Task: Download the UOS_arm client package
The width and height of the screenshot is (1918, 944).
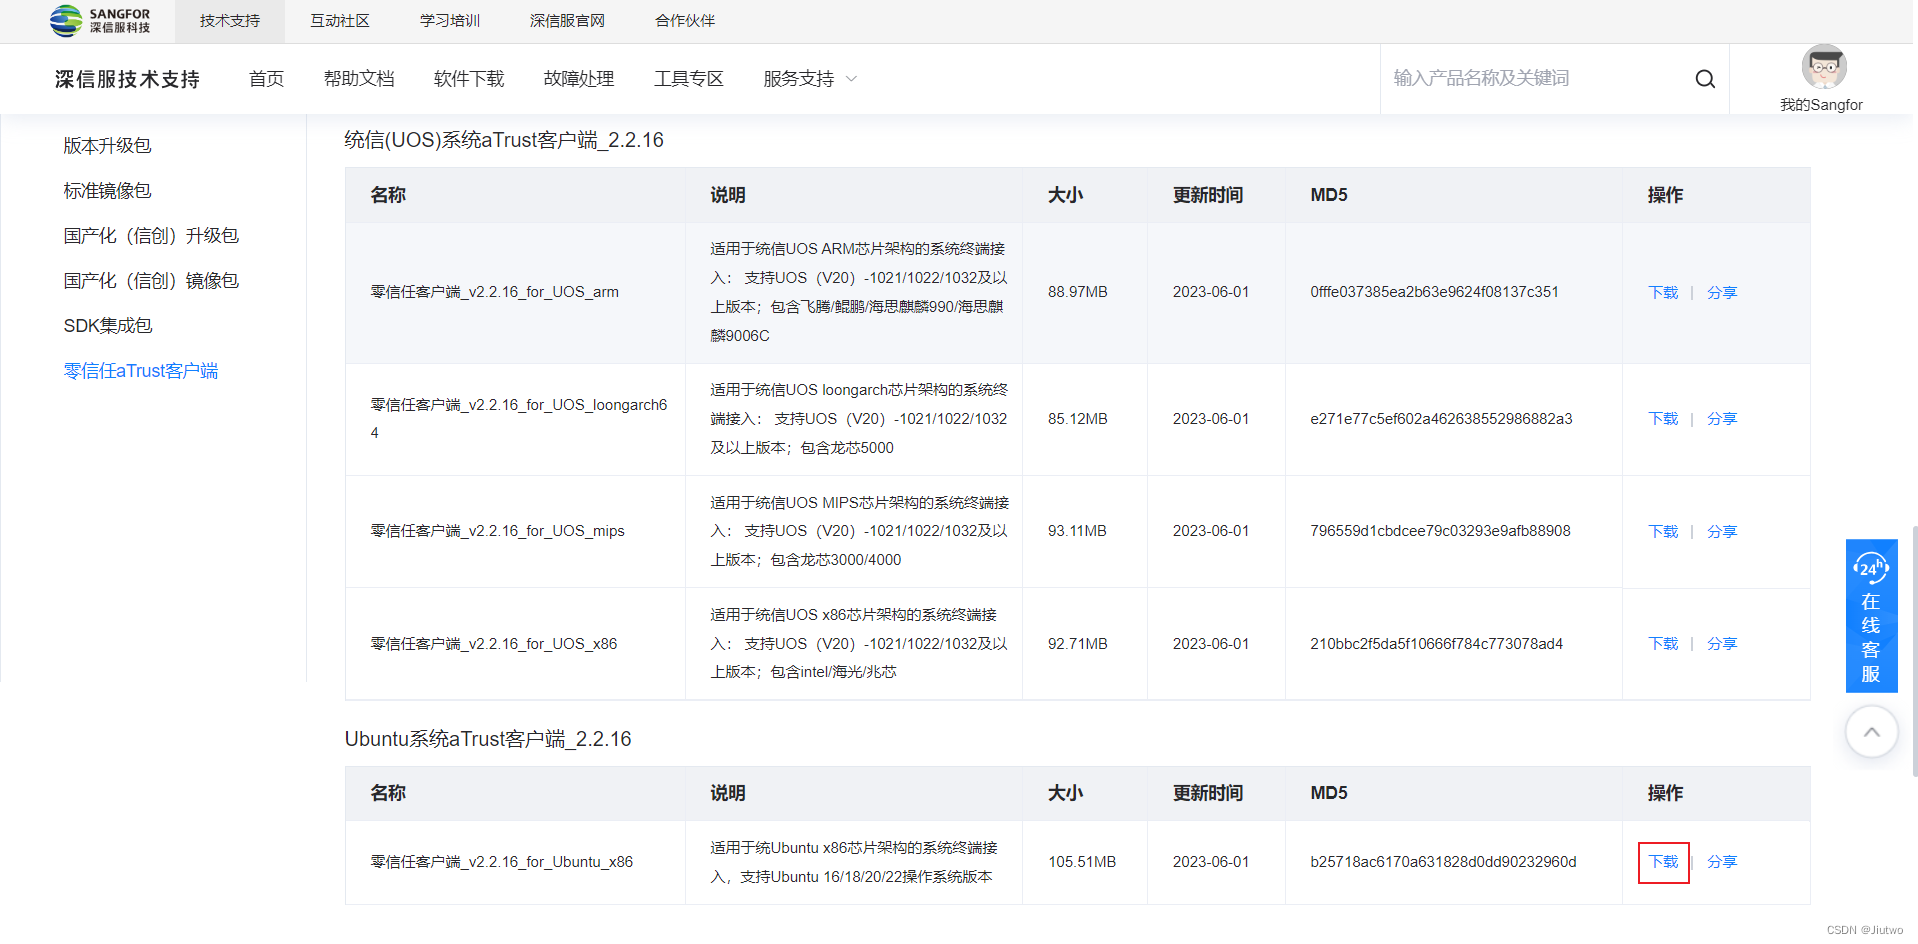Action: click(x=1663, y=293)
